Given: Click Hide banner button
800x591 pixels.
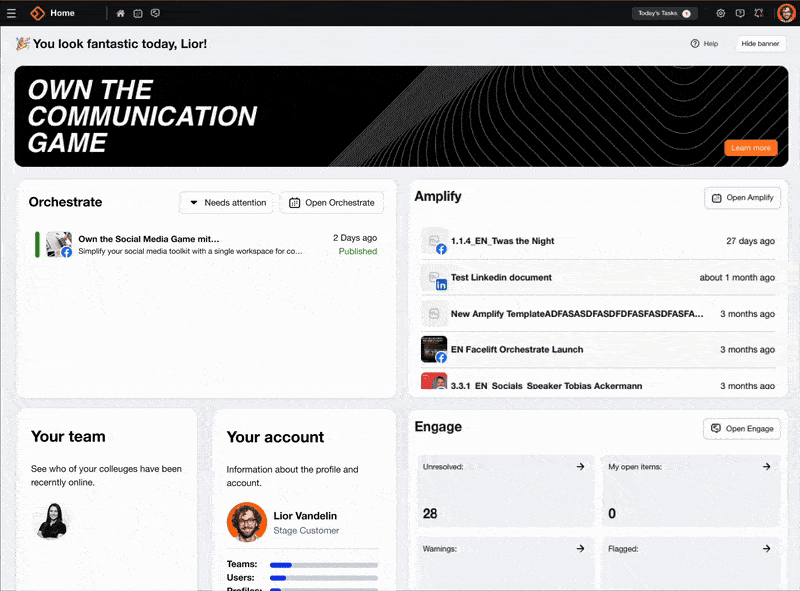Looking at the screenshot, I should pyautogui.click(x=760, y=43).
